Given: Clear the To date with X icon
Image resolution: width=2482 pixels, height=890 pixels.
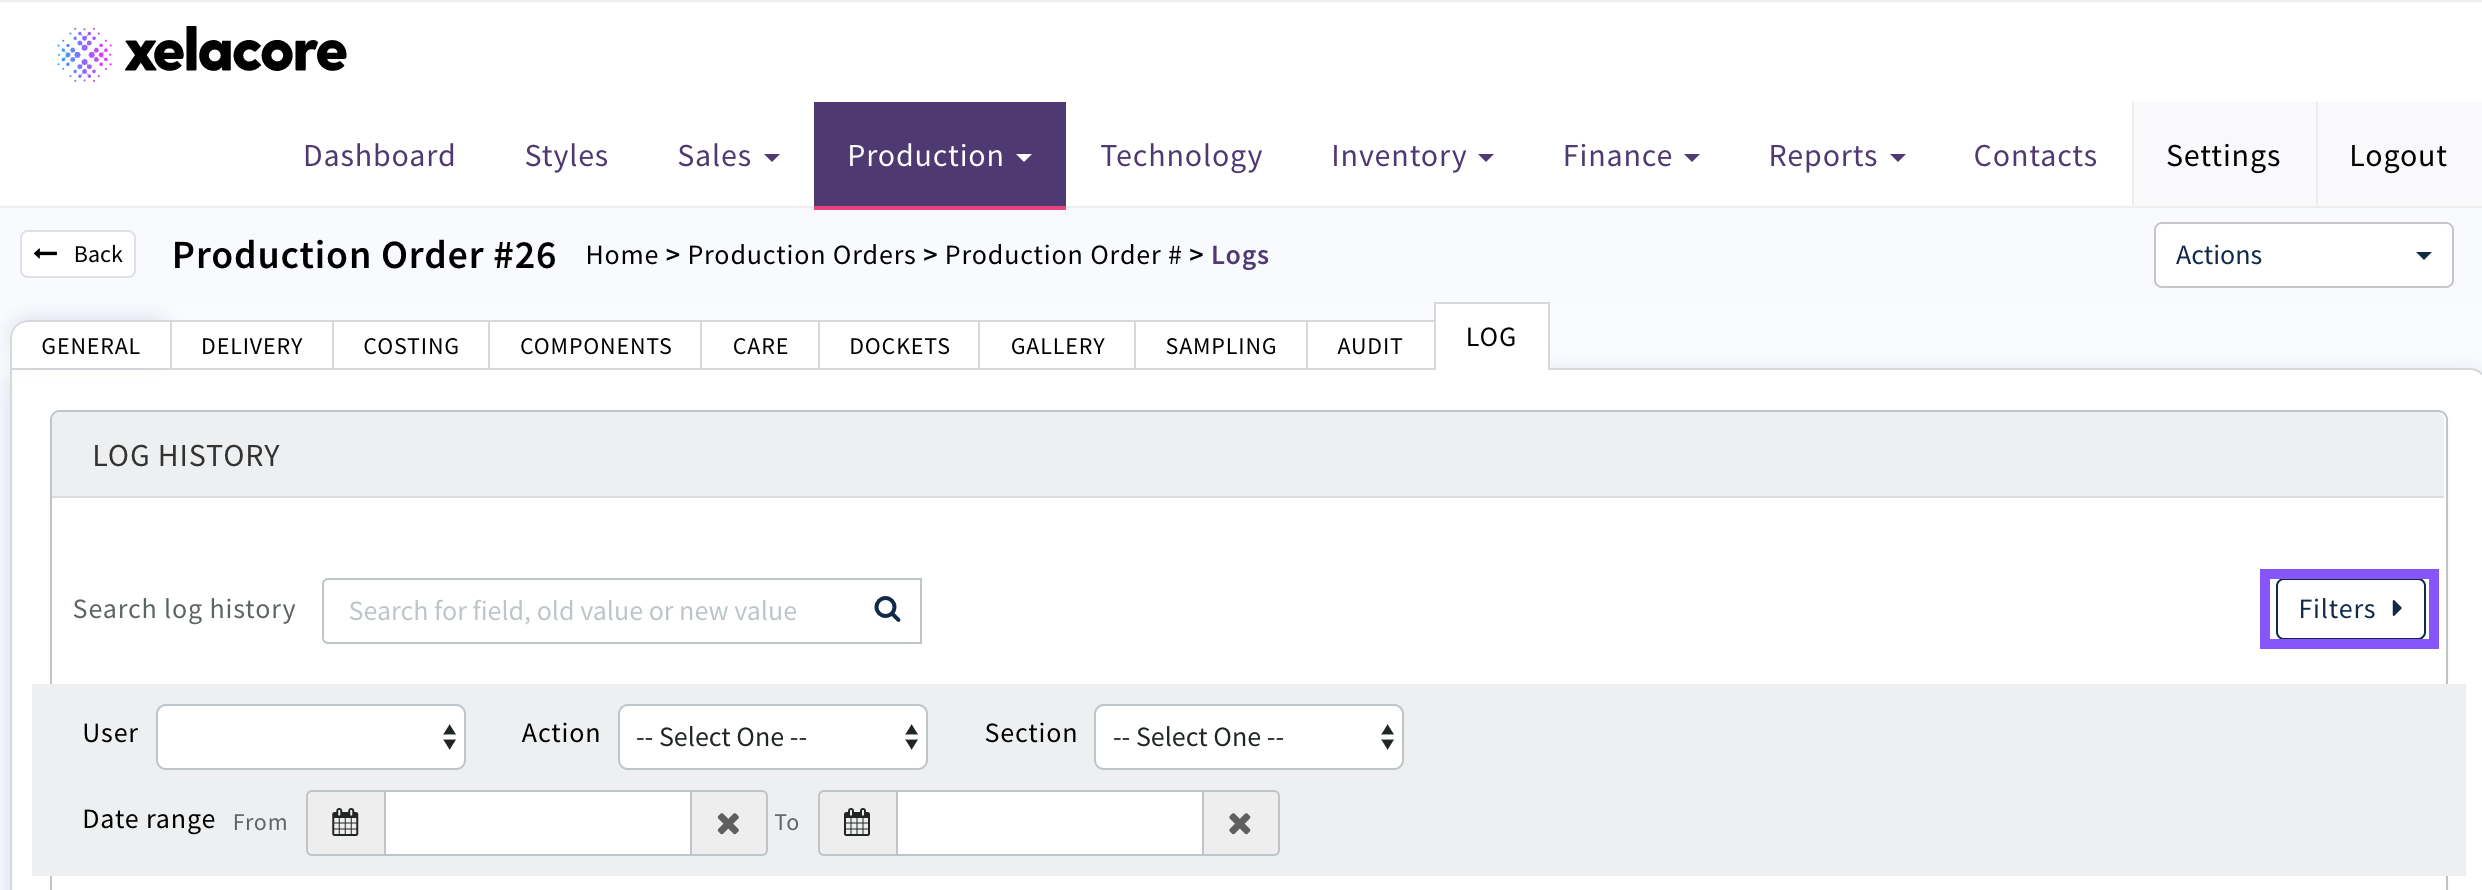Looking at the screenshot, I should 1240,823.
